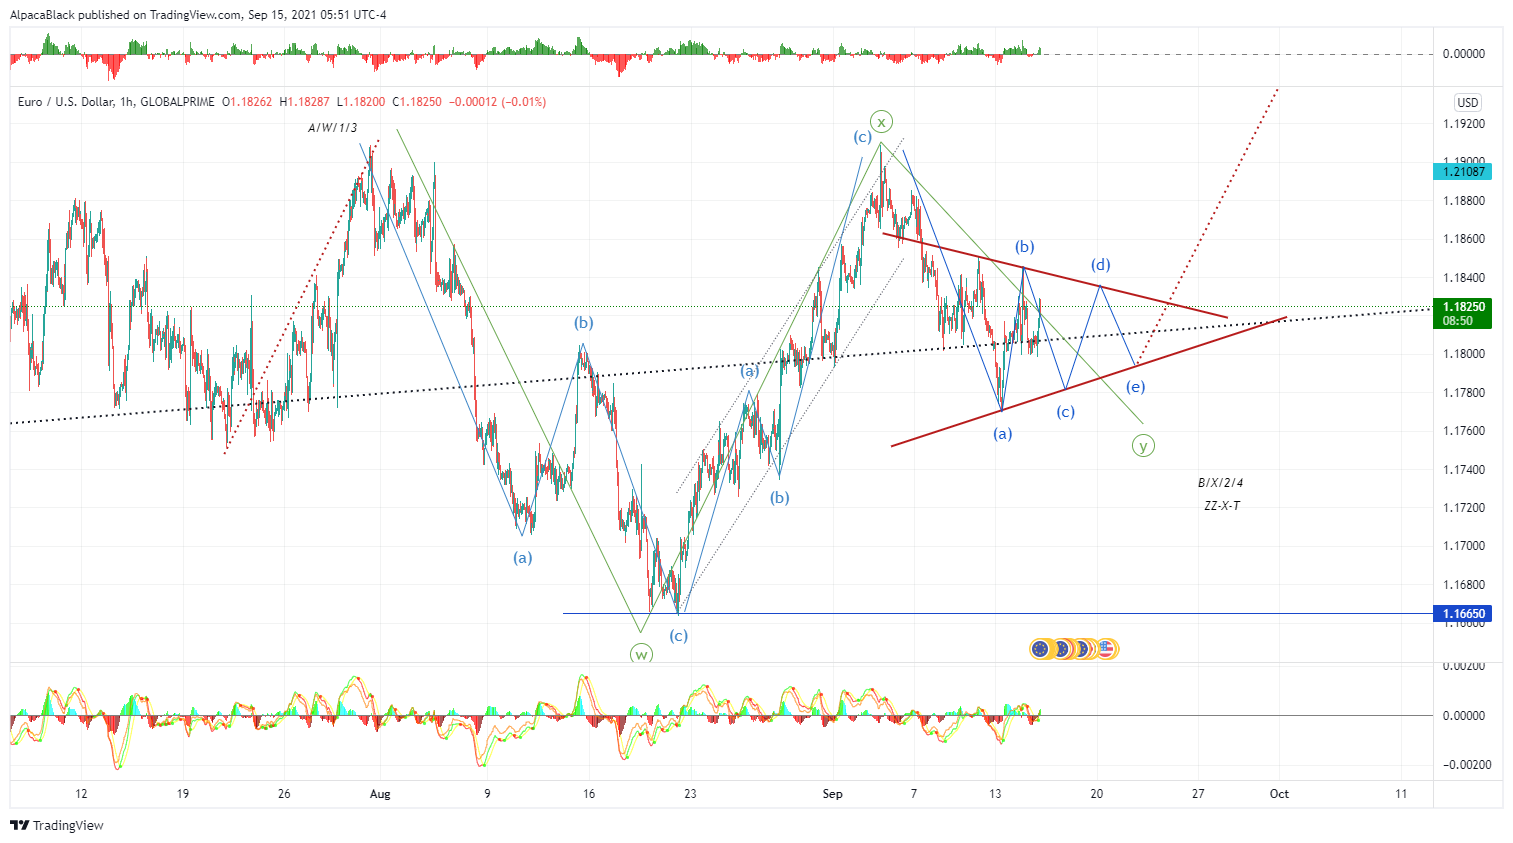The image size is (1513, 843).
Task: Click the 1.17000 price scale value
Action: click(1463, 546)
